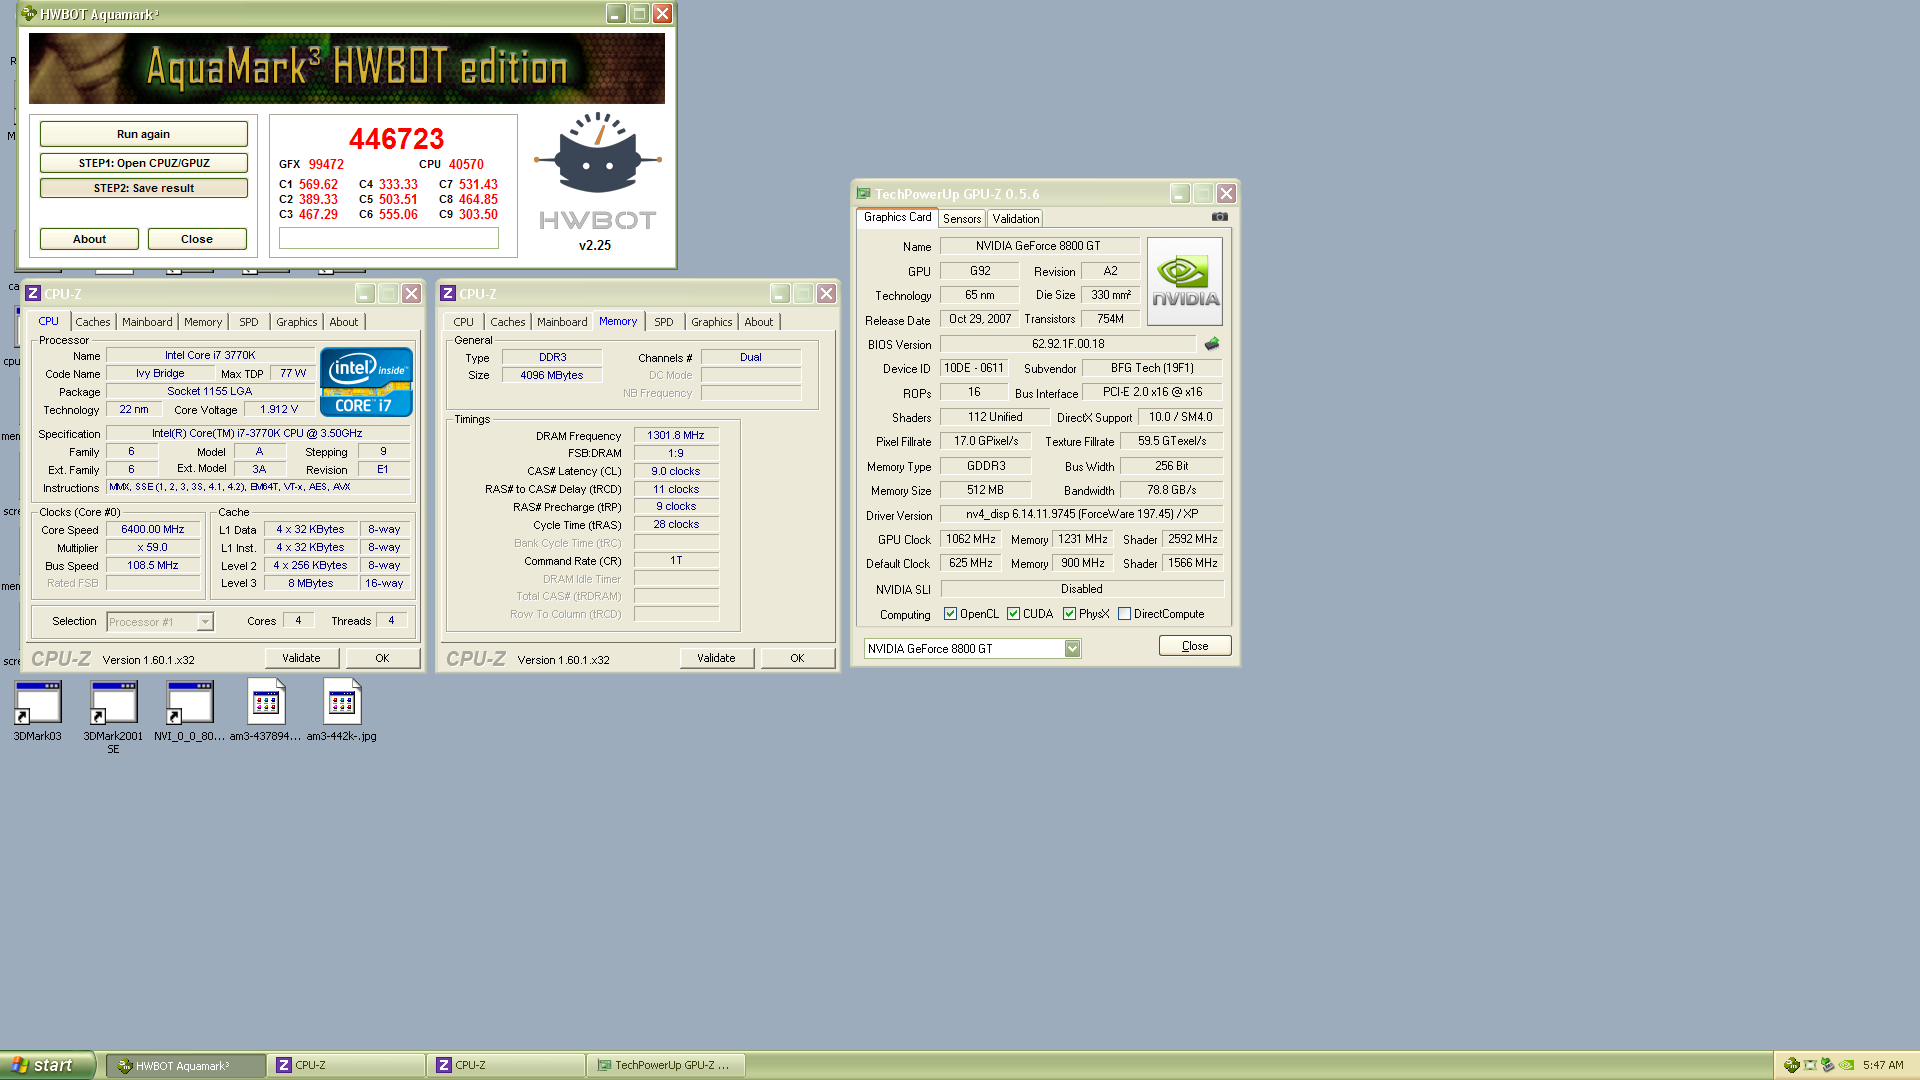Click the NVIDIA logo in GPU-Z

tap(1185, 282)
